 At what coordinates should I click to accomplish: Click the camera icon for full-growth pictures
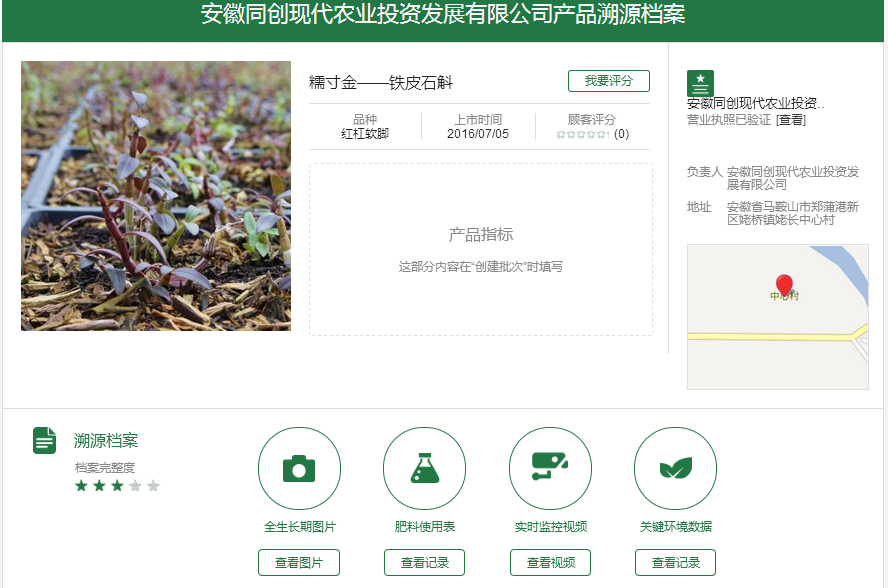tap(299, 468)
